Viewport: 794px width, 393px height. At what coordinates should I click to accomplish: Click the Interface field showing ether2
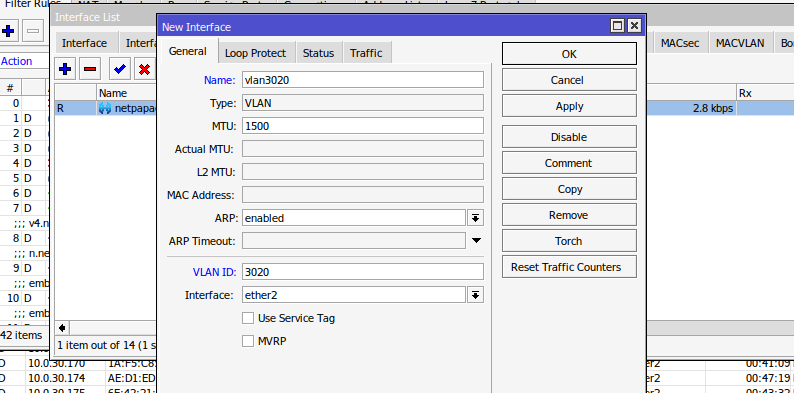coord(353,295)
